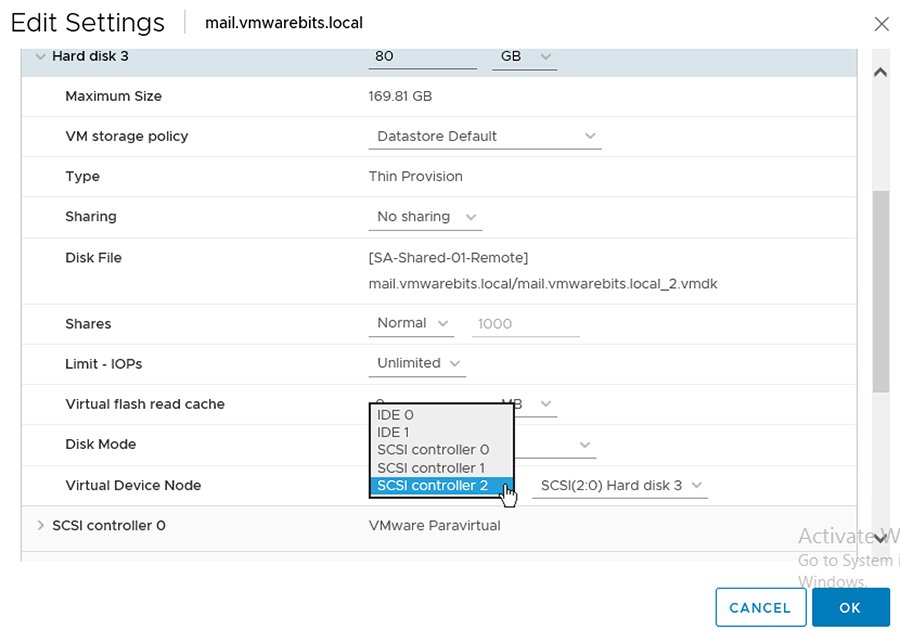Open the Sharing dropdown showing No sharing

424,216
